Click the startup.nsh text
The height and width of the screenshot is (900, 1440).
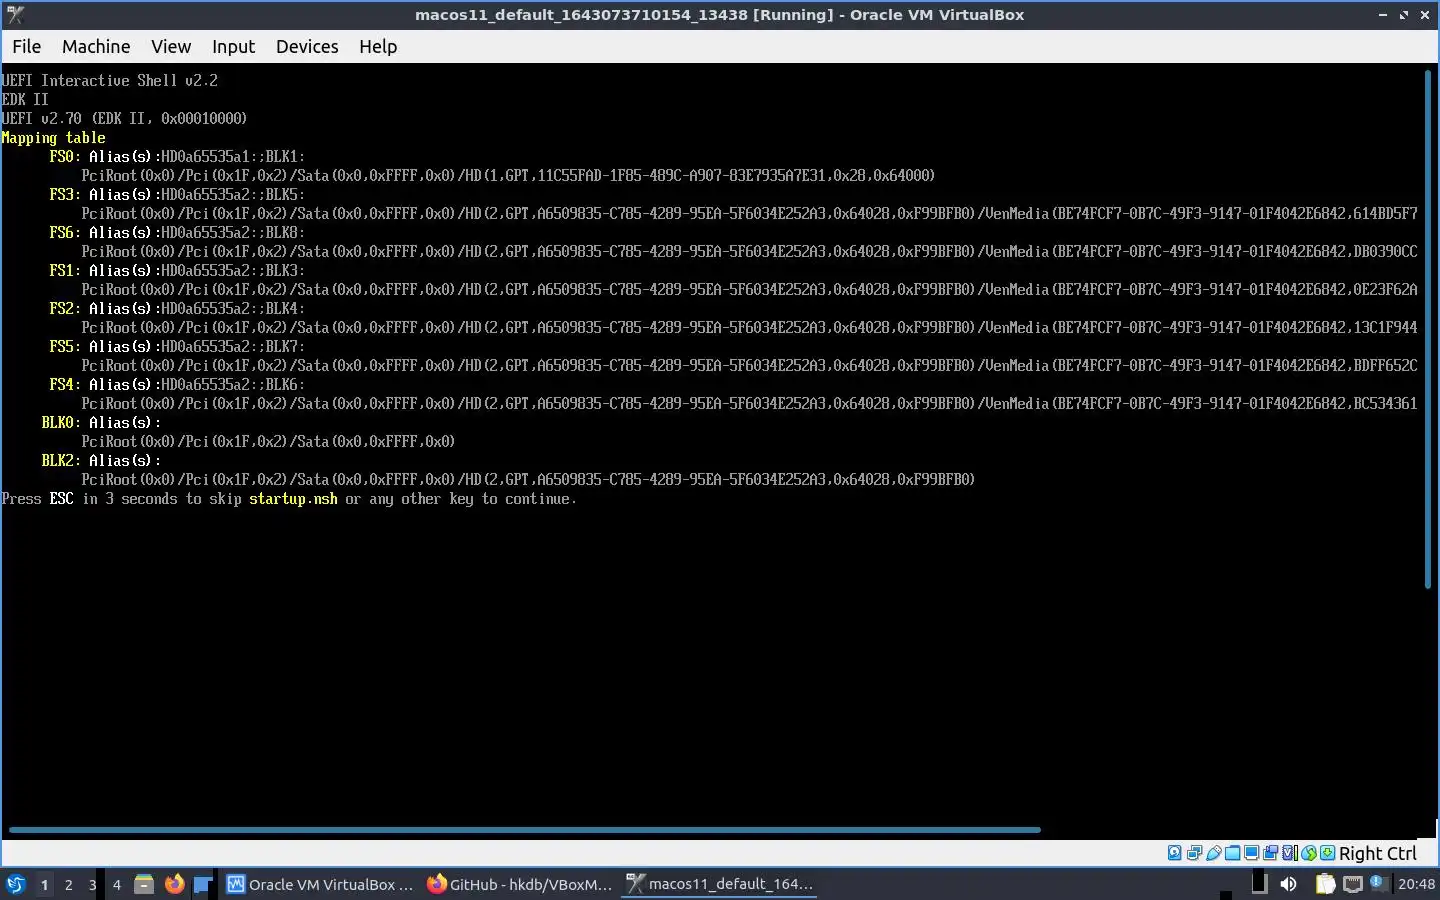(293, 498)
